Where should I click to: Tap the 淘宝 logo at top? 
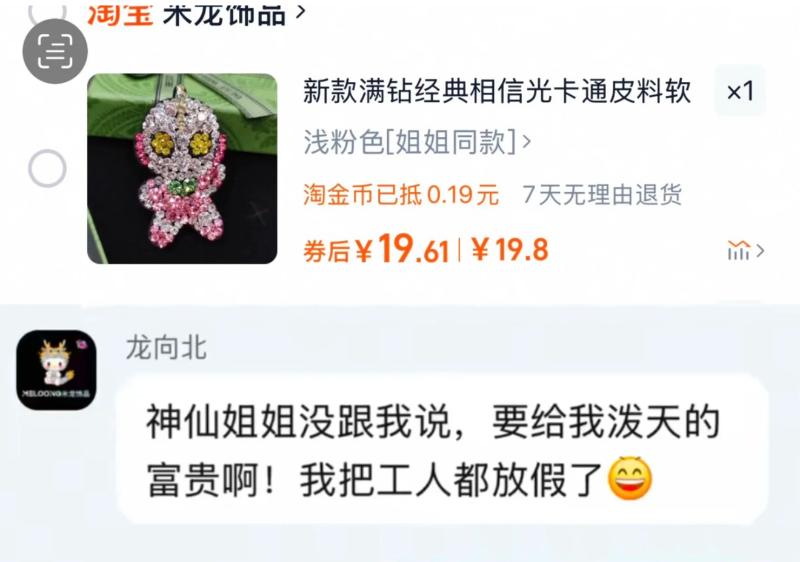click(120, 13)
